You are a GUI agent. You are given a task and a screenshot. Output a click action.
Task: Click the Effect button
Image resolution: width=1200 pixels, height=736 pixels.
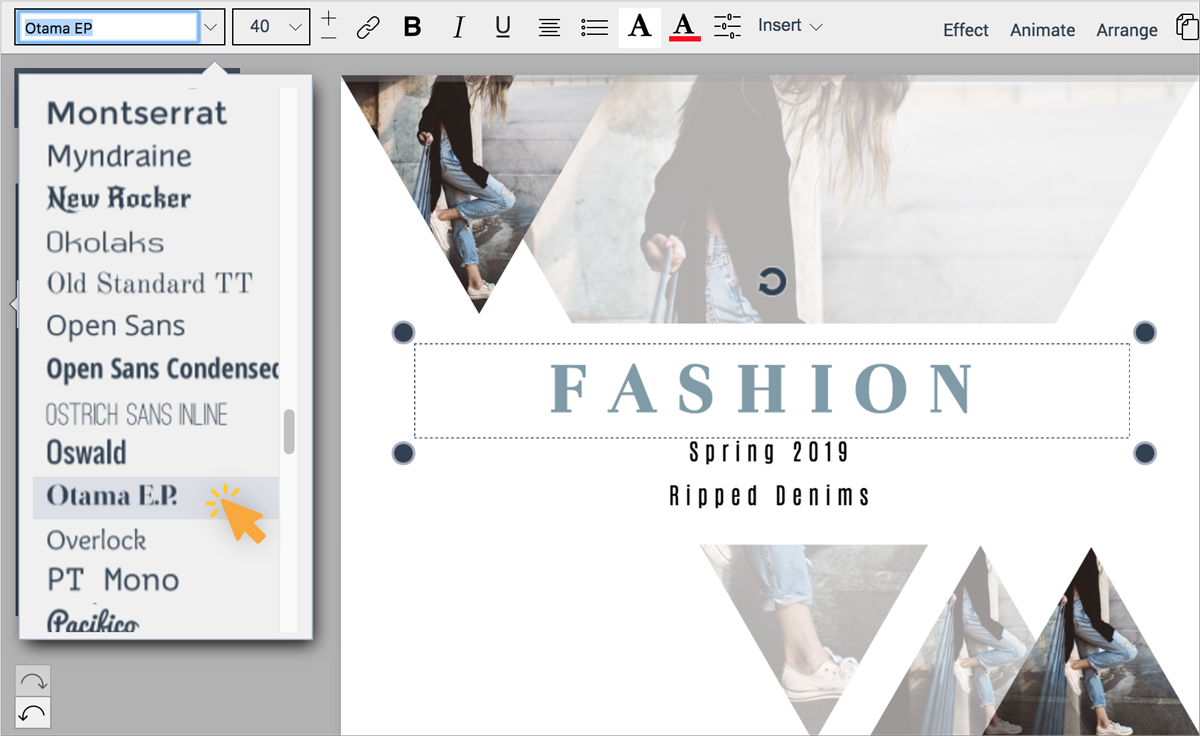[x=965, y=30]
